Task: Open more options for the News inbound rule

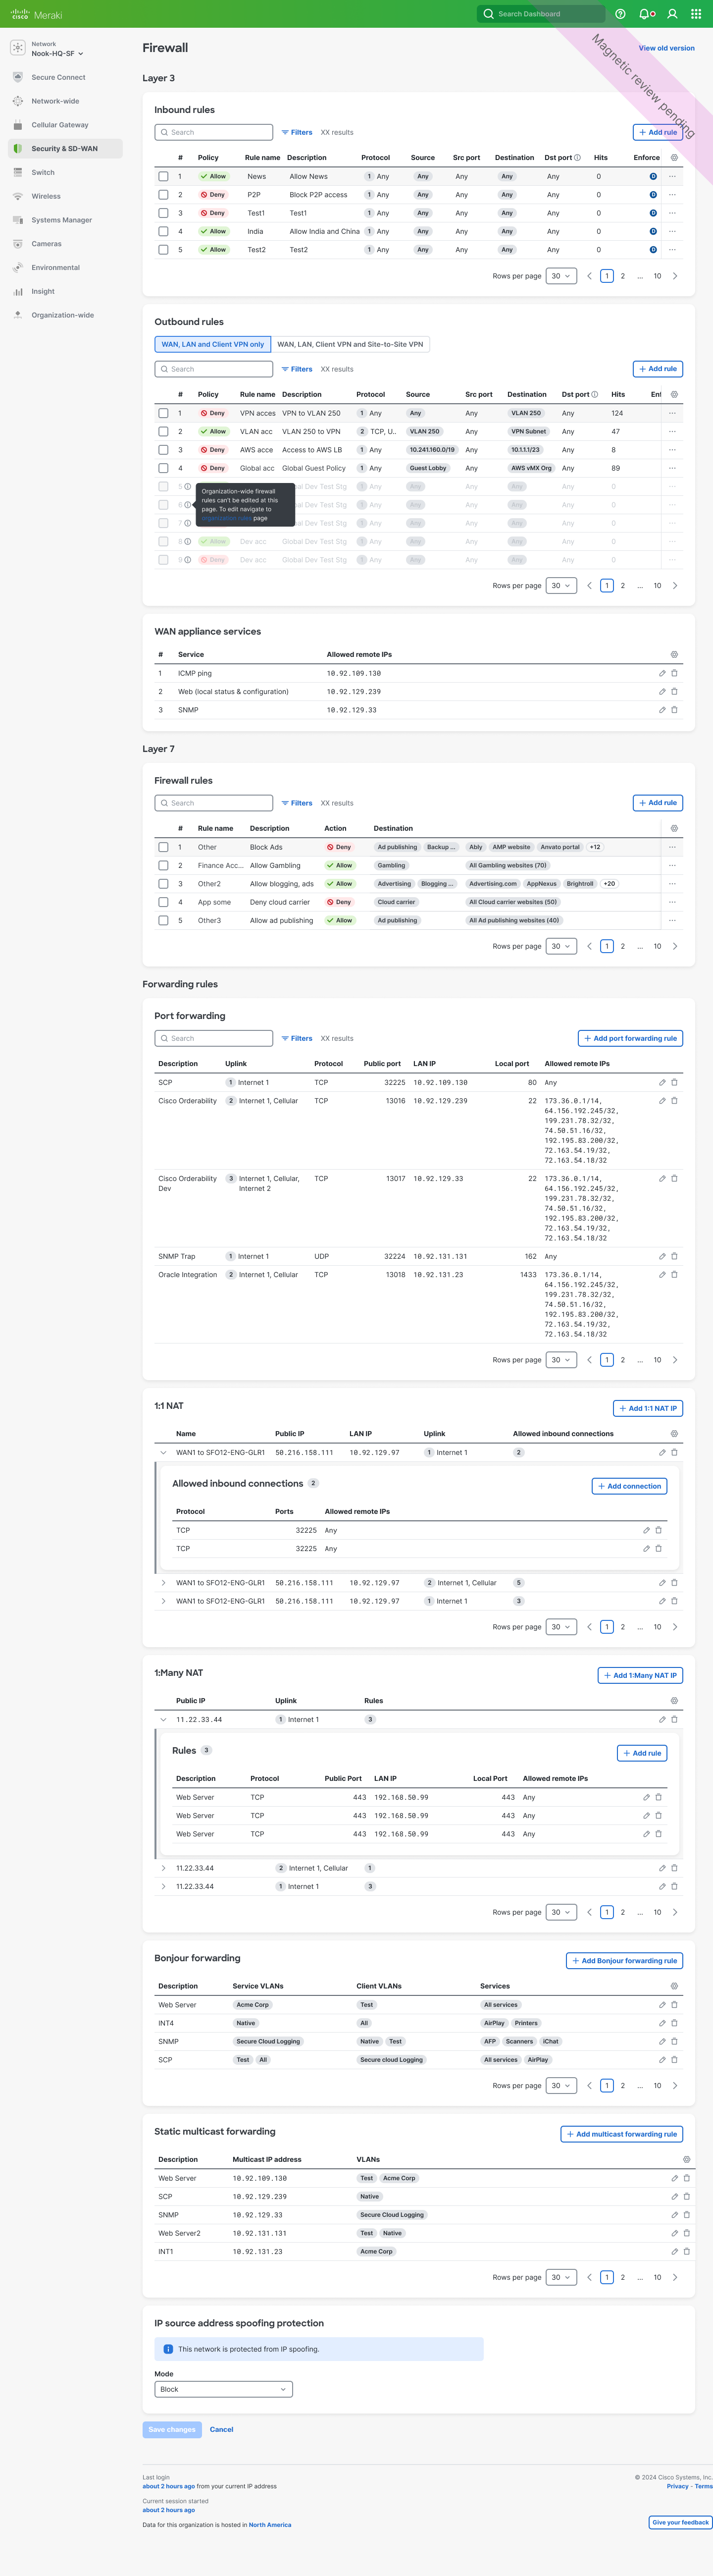Action: pos(672,177)
